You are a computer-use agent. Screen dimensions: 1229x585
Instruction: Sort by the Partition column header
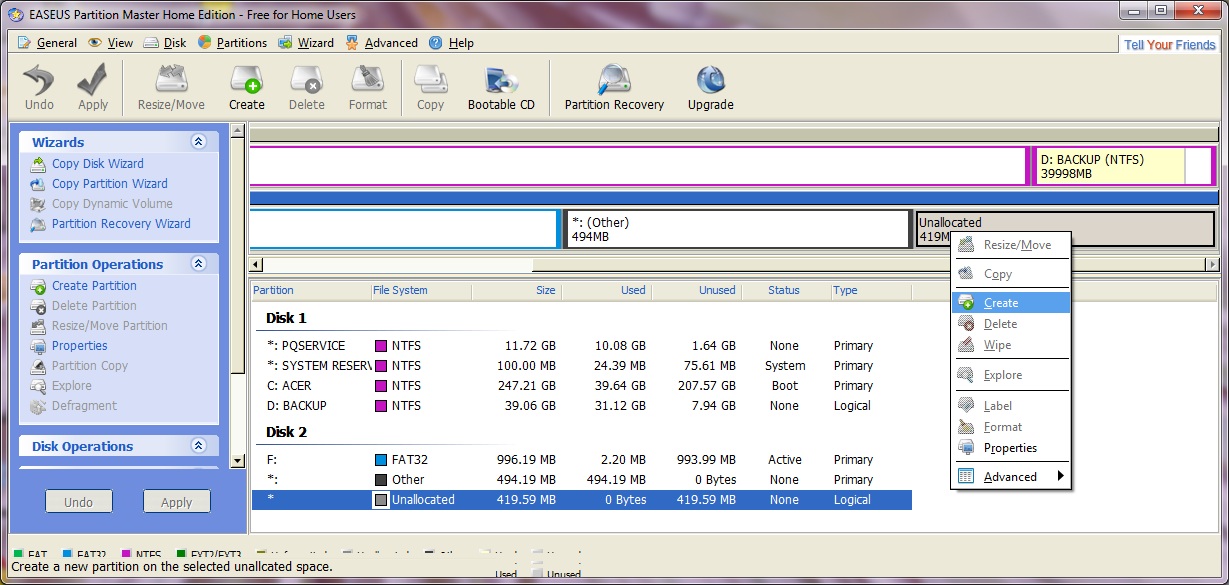coord(310,291)
